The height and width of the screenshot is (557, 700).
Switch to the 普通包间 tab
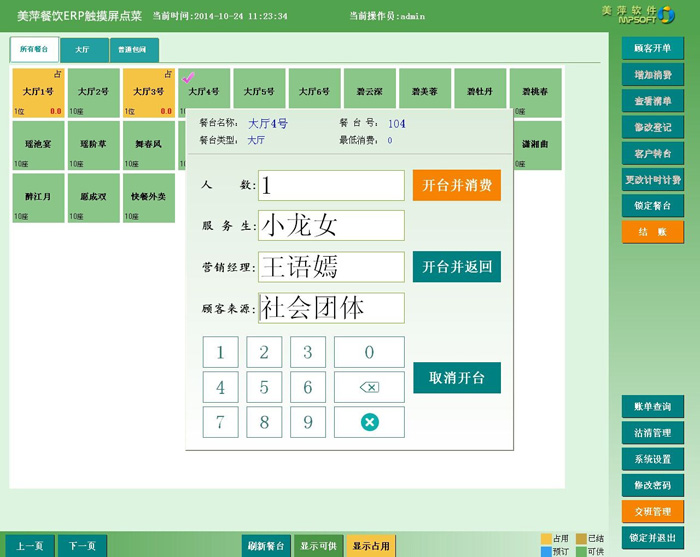click(133, 49)
